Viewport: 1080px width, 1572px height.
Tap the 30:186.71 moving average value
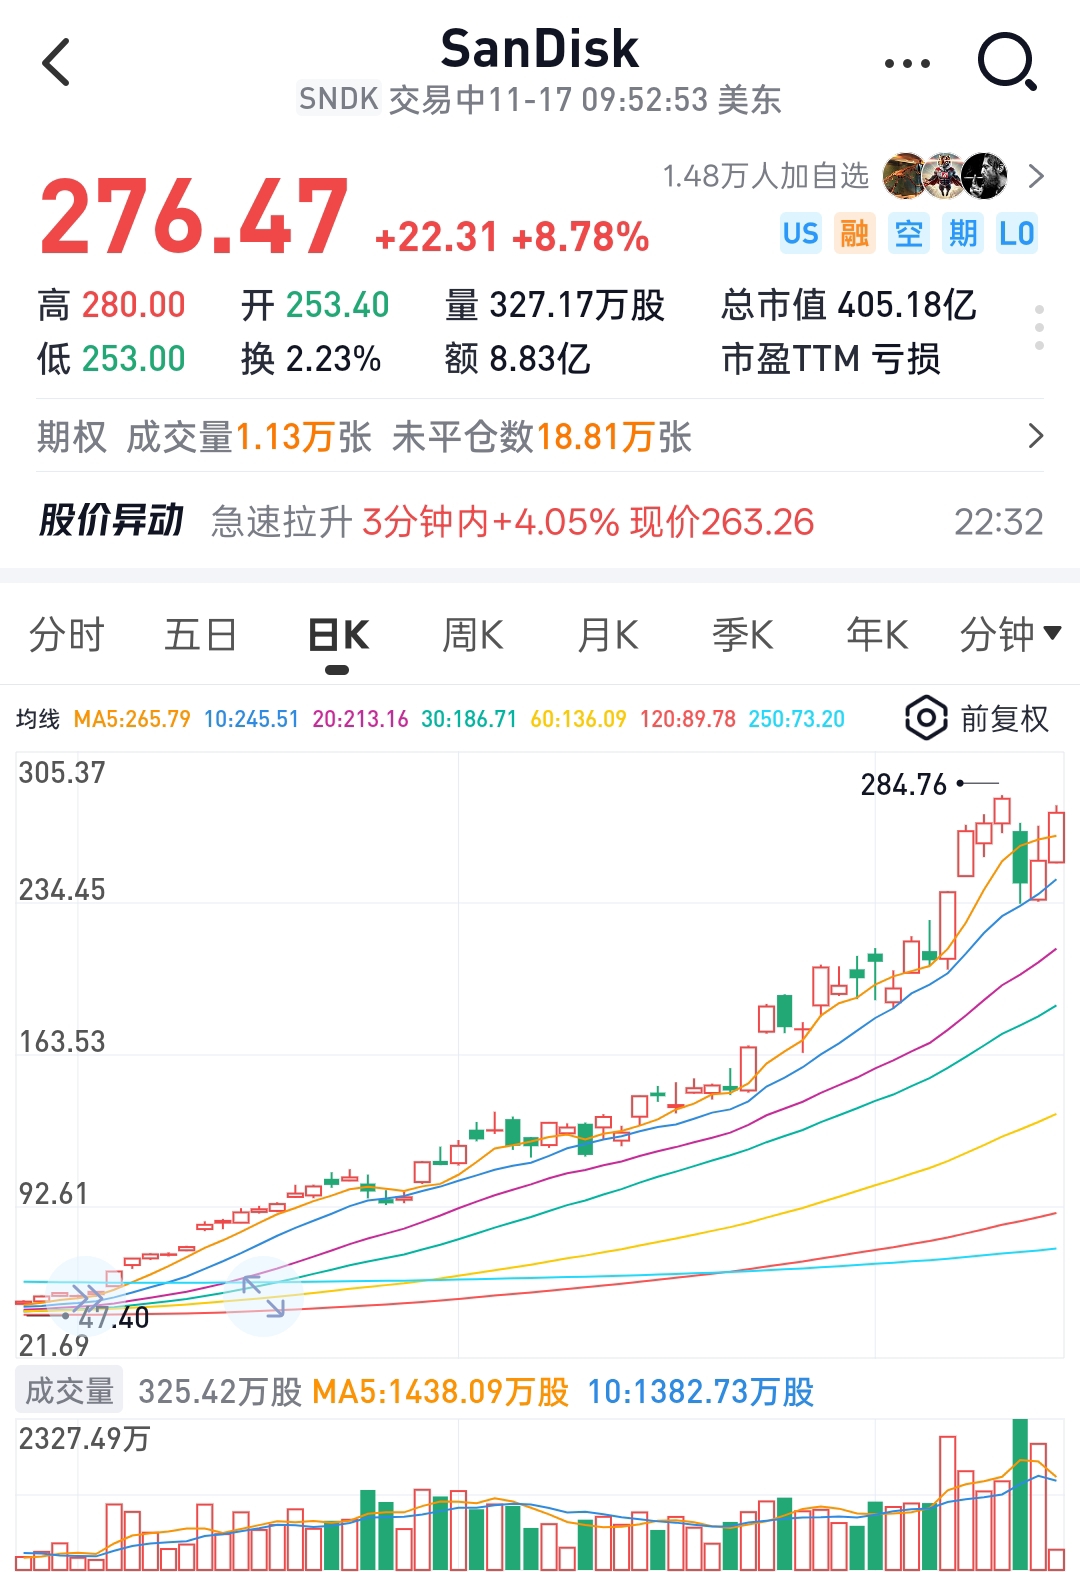point(469,719)
